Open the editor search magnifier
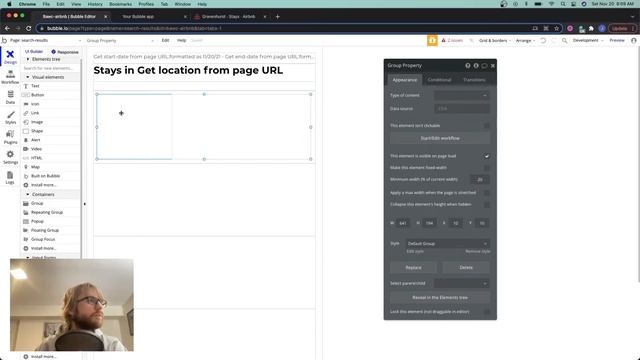The image size is (640, 360). pos(564,40)
